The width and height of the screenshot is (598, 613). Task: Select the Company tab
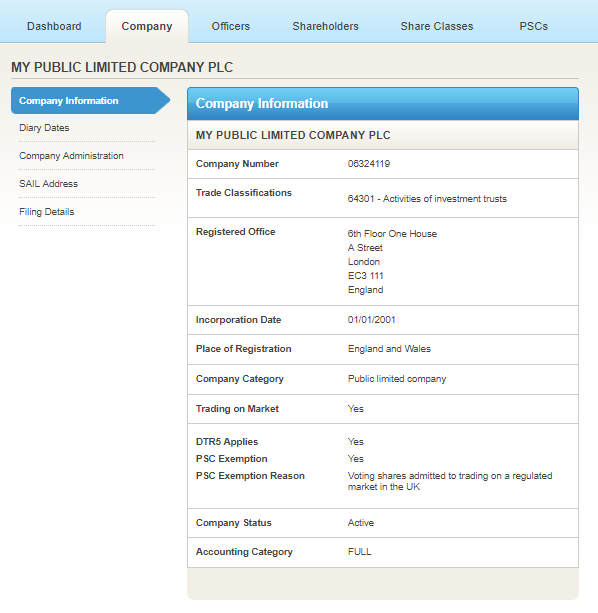click(x=147, y=26)
